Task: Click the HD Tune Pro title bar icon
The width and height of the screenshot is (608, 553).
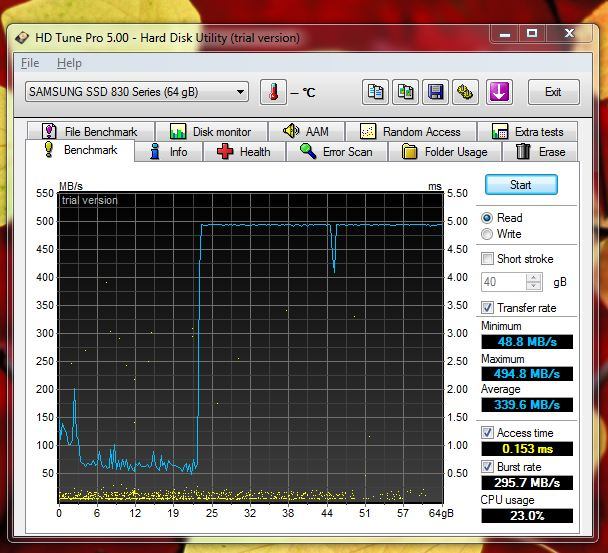Action: [x=22, y=38]
